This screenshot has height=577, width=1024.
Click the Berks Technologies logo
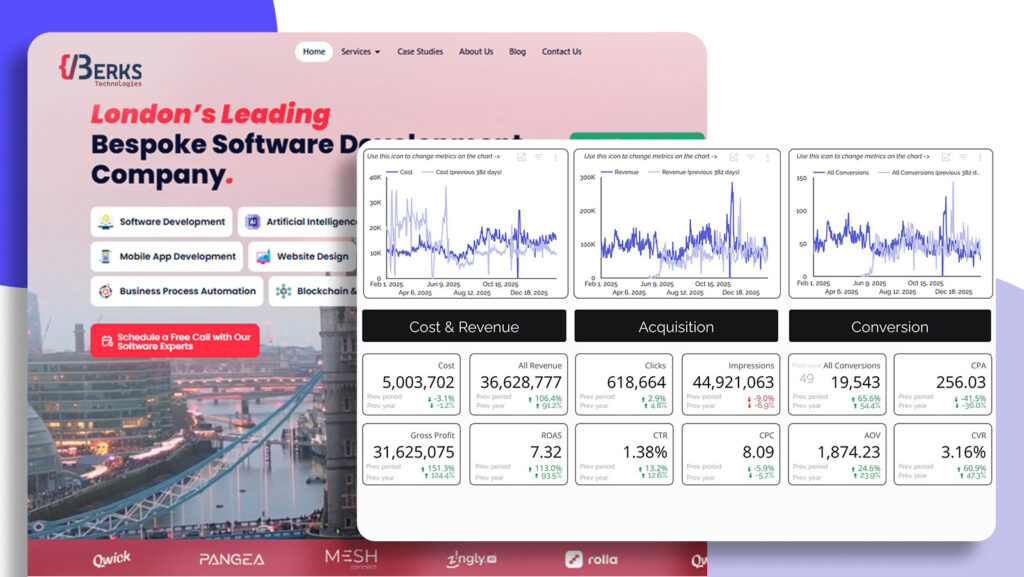pos(100,70)
